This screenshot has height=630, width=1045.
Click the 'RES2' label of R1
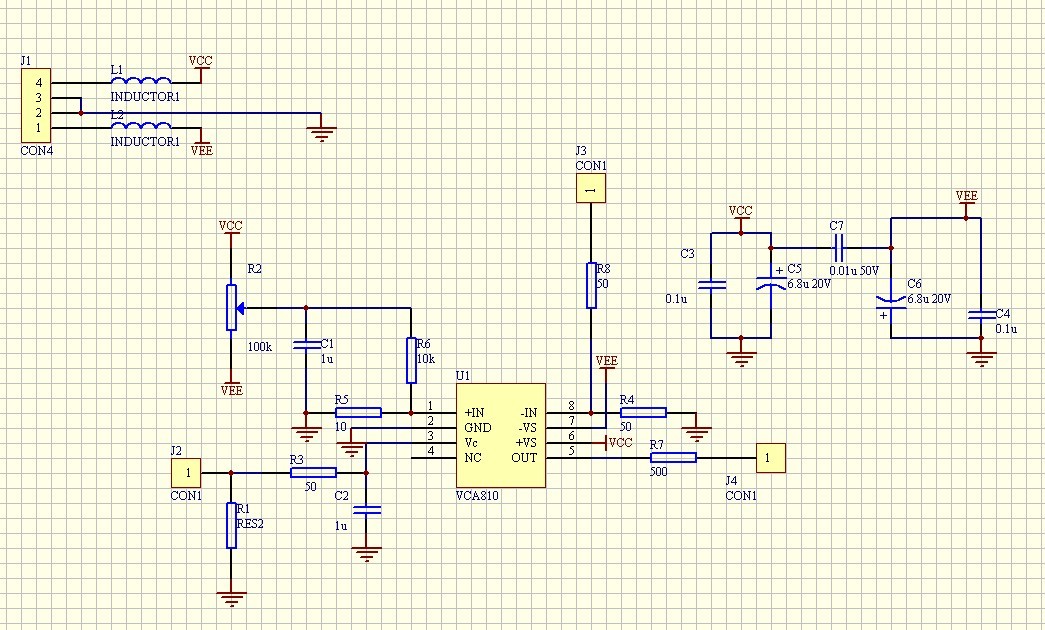pos(250,524)
